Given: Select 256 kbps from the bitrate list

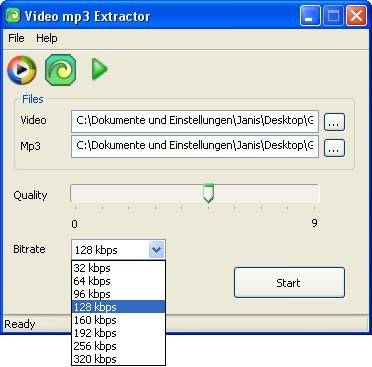Looking at the screenshot, I should pos(118,346).
